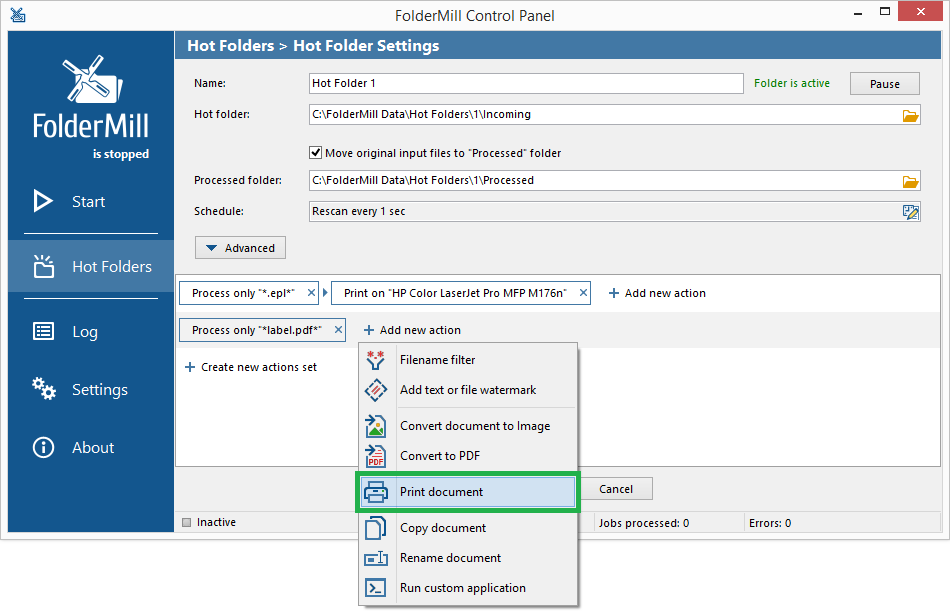Open Add new action for first actions set

pyautogui.click(x=657, y=293)
